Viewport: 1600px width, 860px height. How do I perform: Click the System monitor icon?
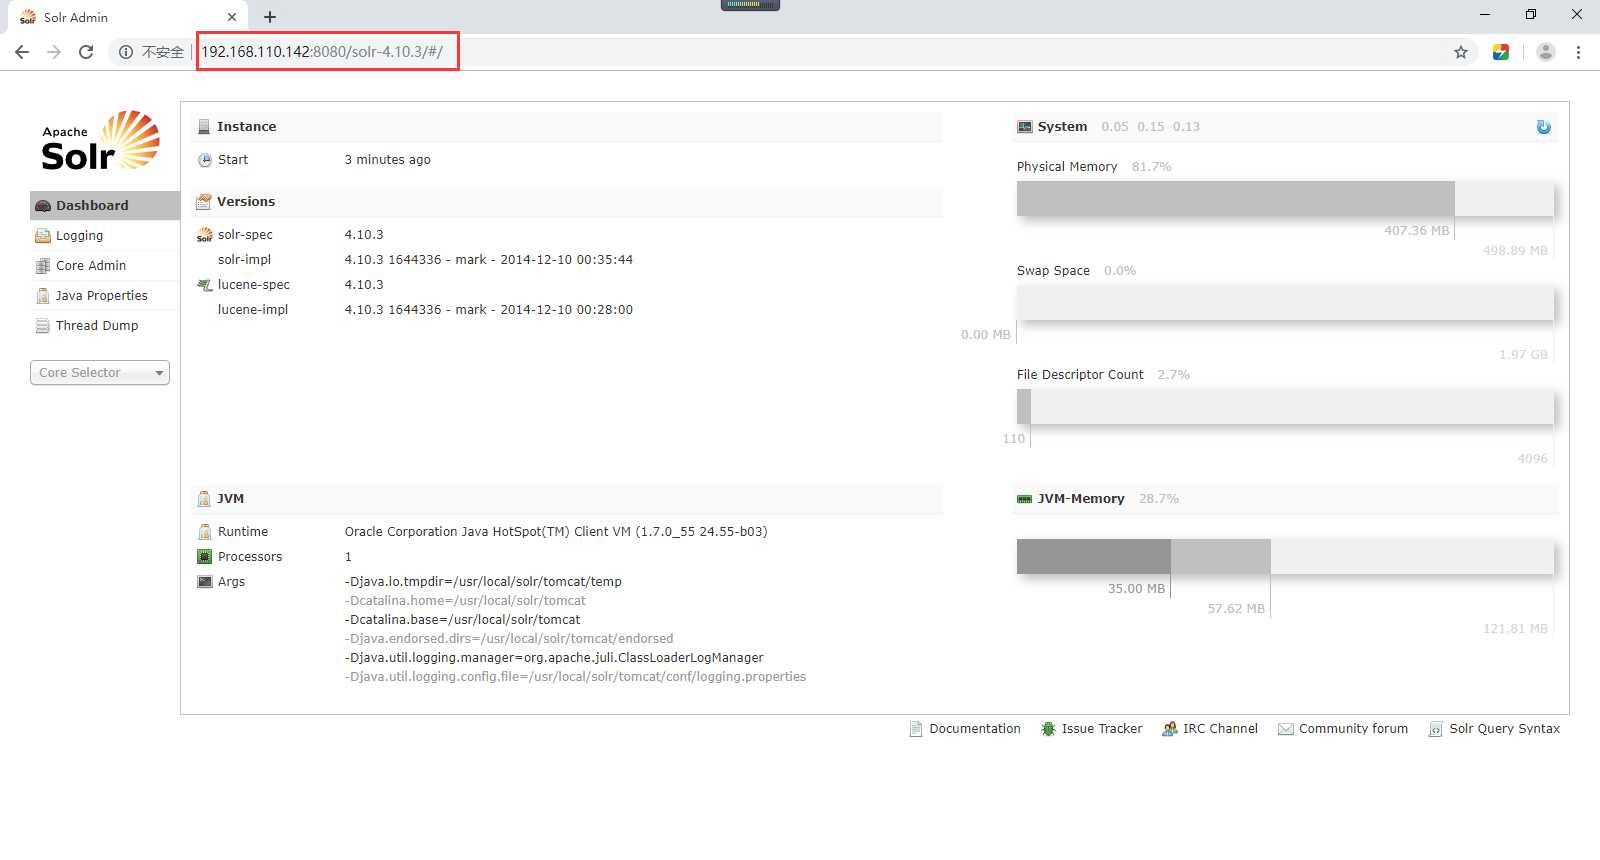1025,127
